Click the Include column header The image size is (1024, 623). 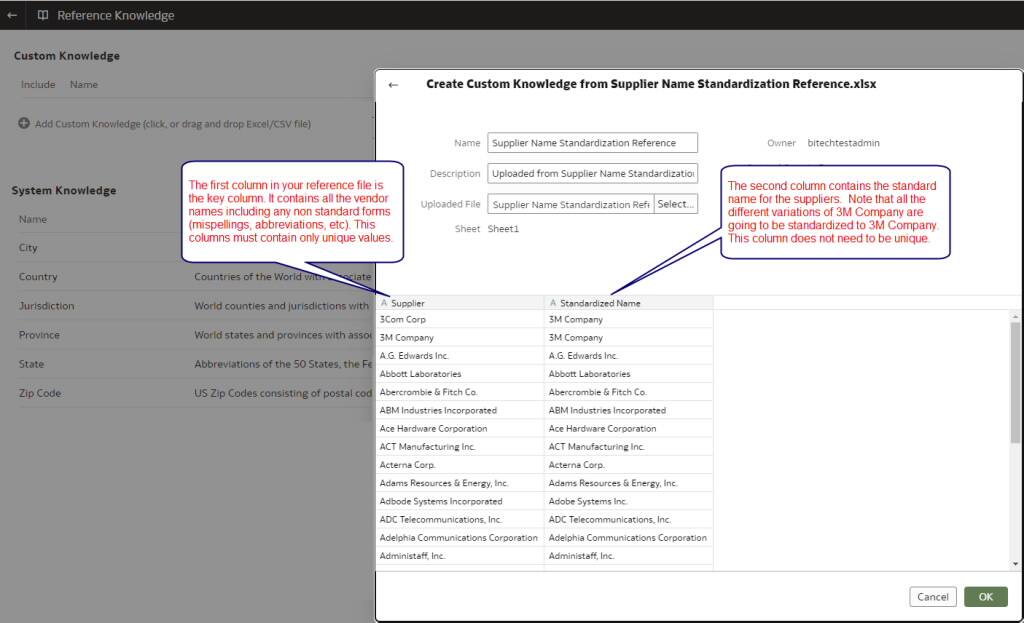click(37, 84)
